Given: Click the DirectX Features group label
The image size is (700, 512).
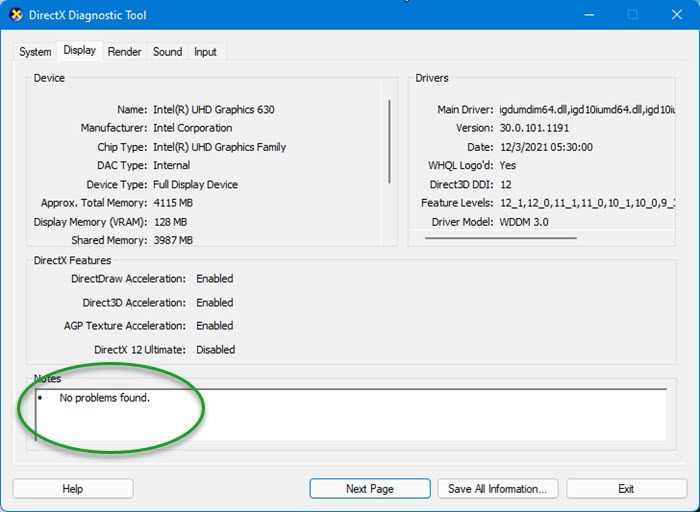Looking at the screenshot, I should pos(72,260).
